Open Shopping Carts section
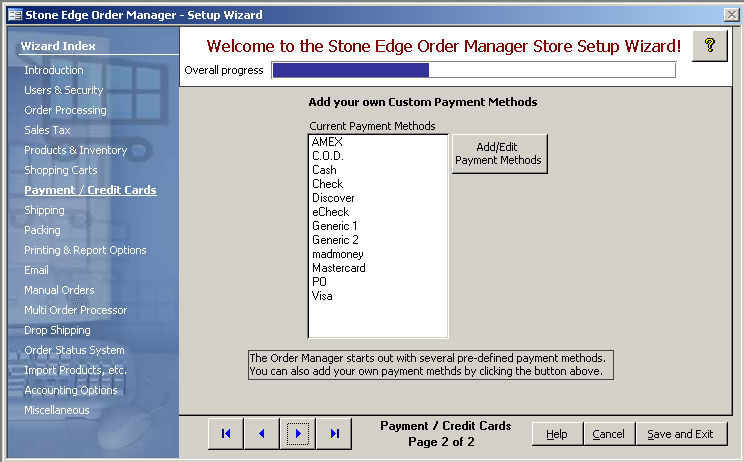The image size is (744, 462). [61, 170]
